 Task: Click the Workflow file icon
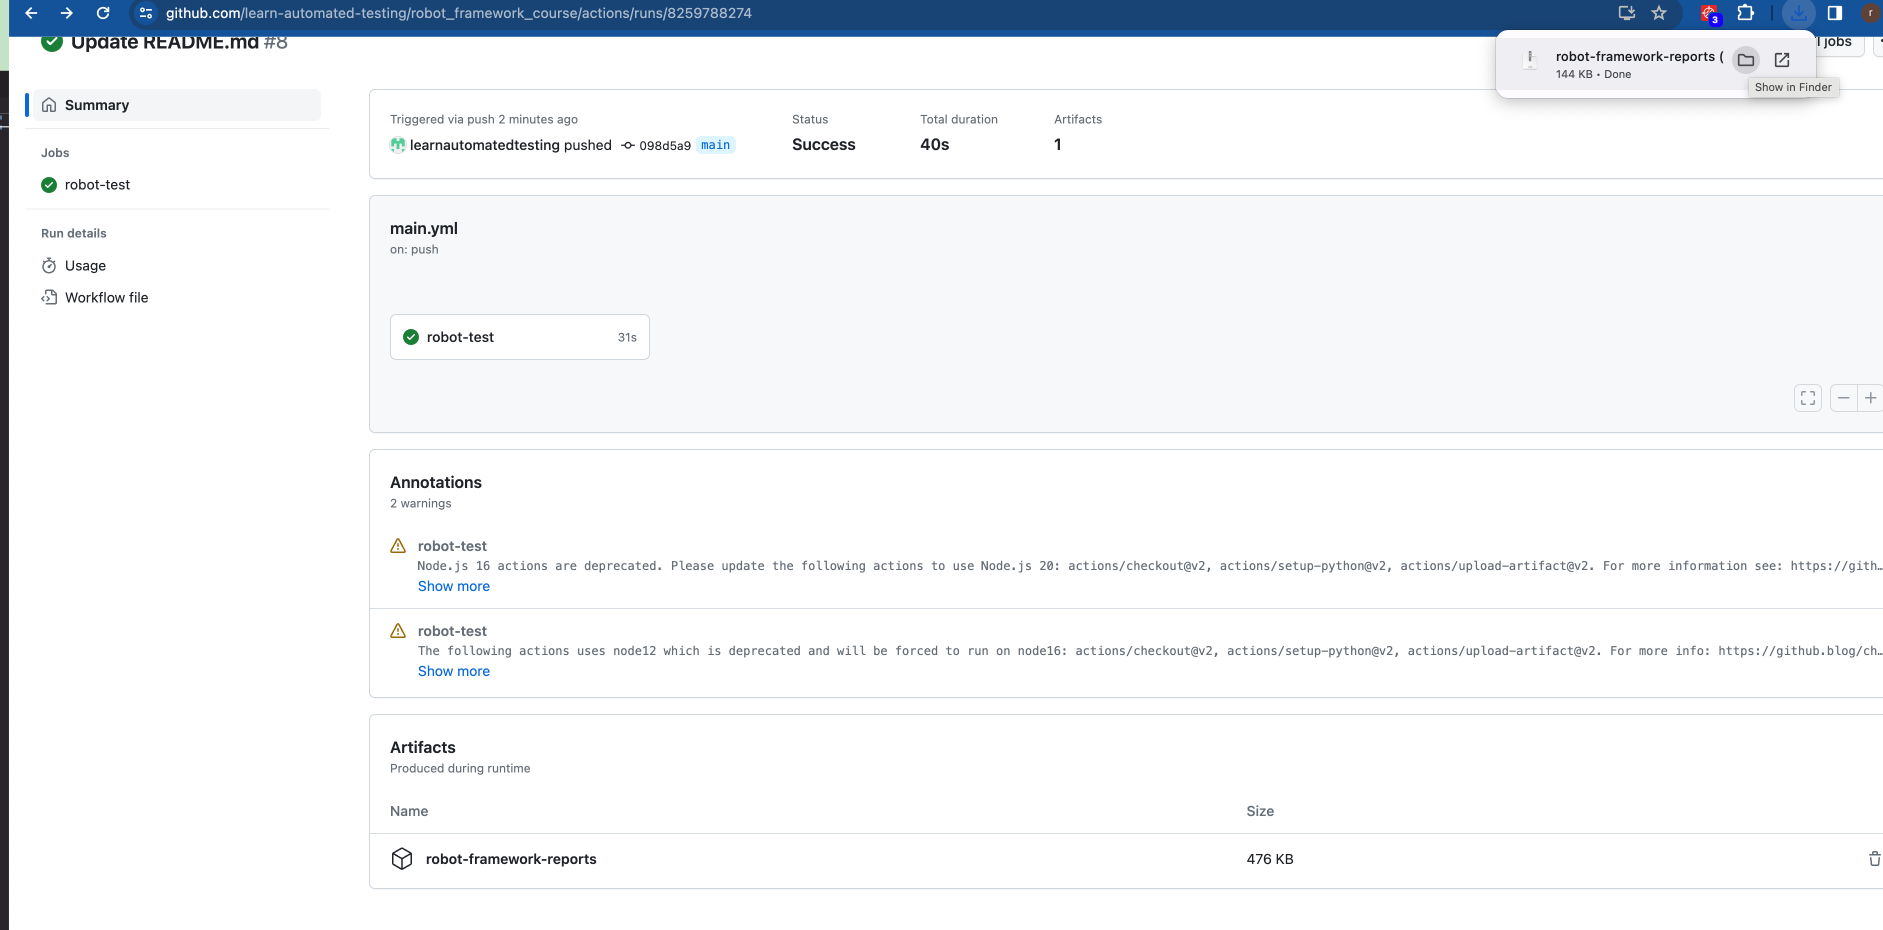pyautogui.click(x=49, y=298)
